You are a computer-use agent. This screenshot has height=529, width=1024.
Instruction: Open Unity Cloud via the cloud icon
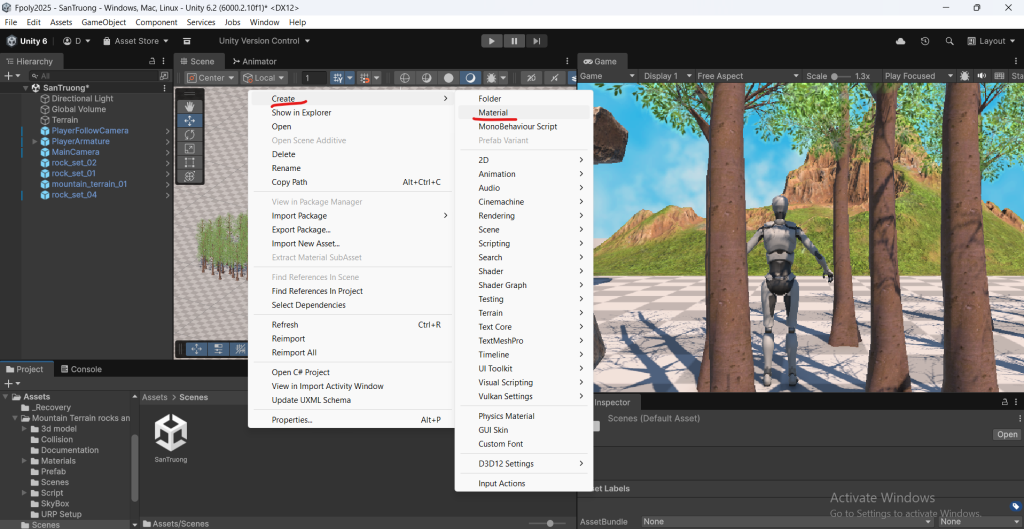(901, 41)
